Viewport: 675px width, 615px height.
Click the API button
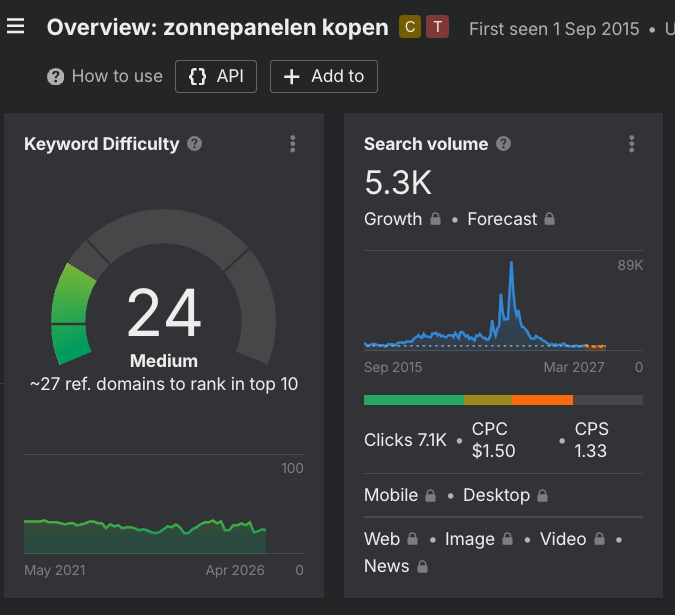pyautogui.click(x=216, y=77)
